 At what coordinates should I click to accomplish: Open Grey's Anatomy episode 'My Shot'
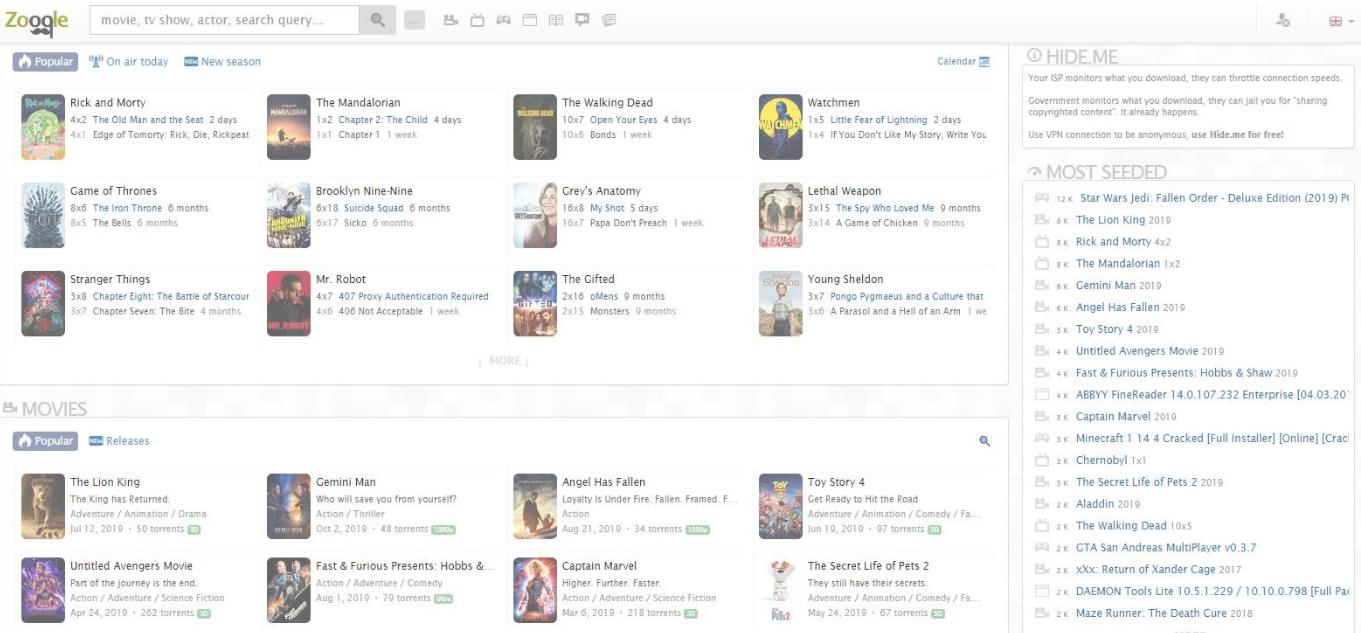[607, 208]
